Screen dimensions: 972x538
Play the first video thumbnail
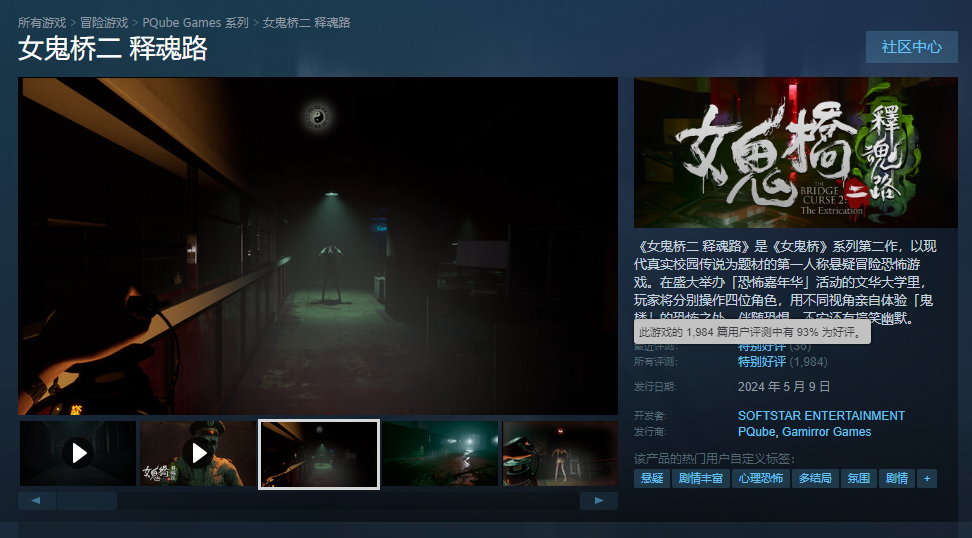pyautogui.click(x=78, y=454)
